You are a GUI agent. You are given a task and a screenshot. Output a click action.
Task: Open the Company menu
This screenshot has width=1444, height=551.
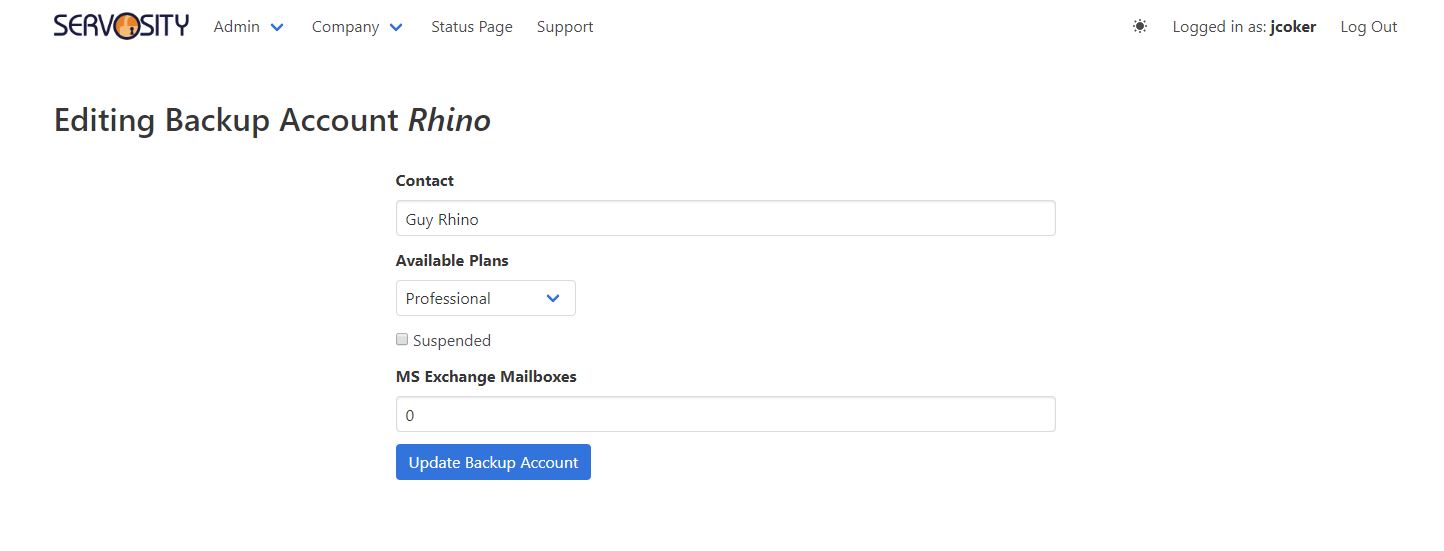click(345, 27)
